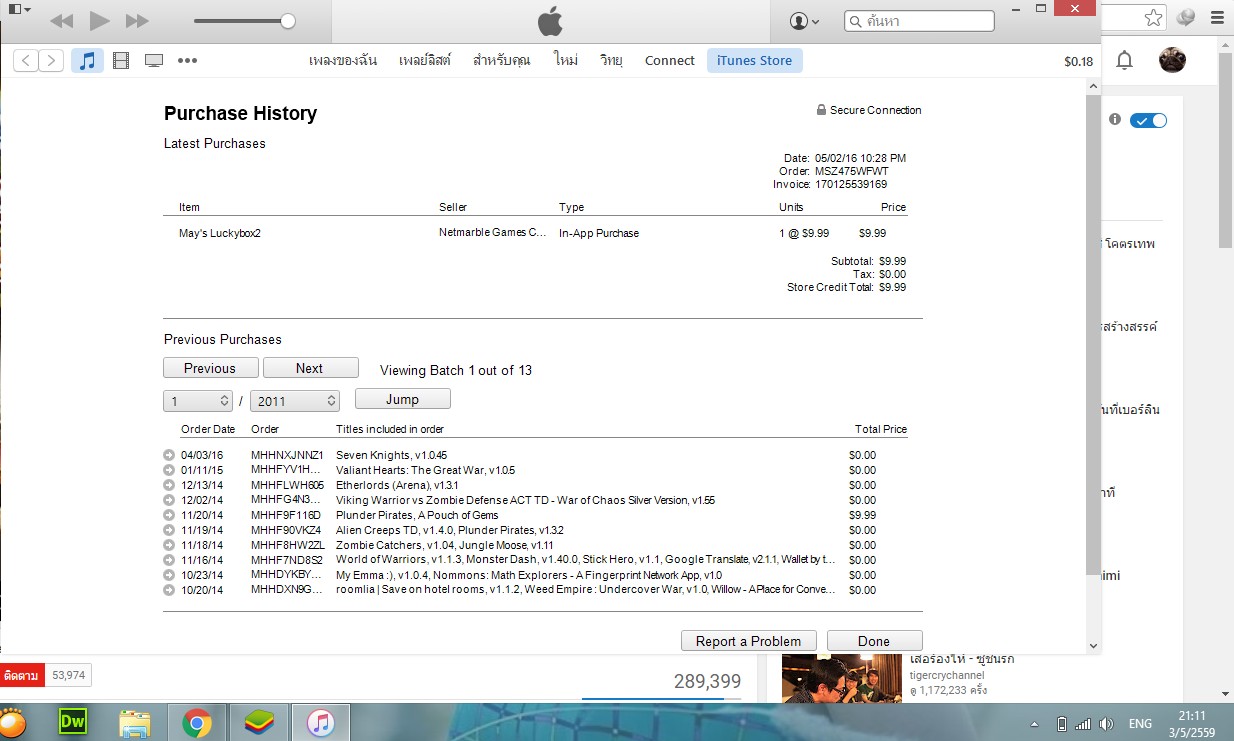Adjust the volume slider knob

coord(288,21)
